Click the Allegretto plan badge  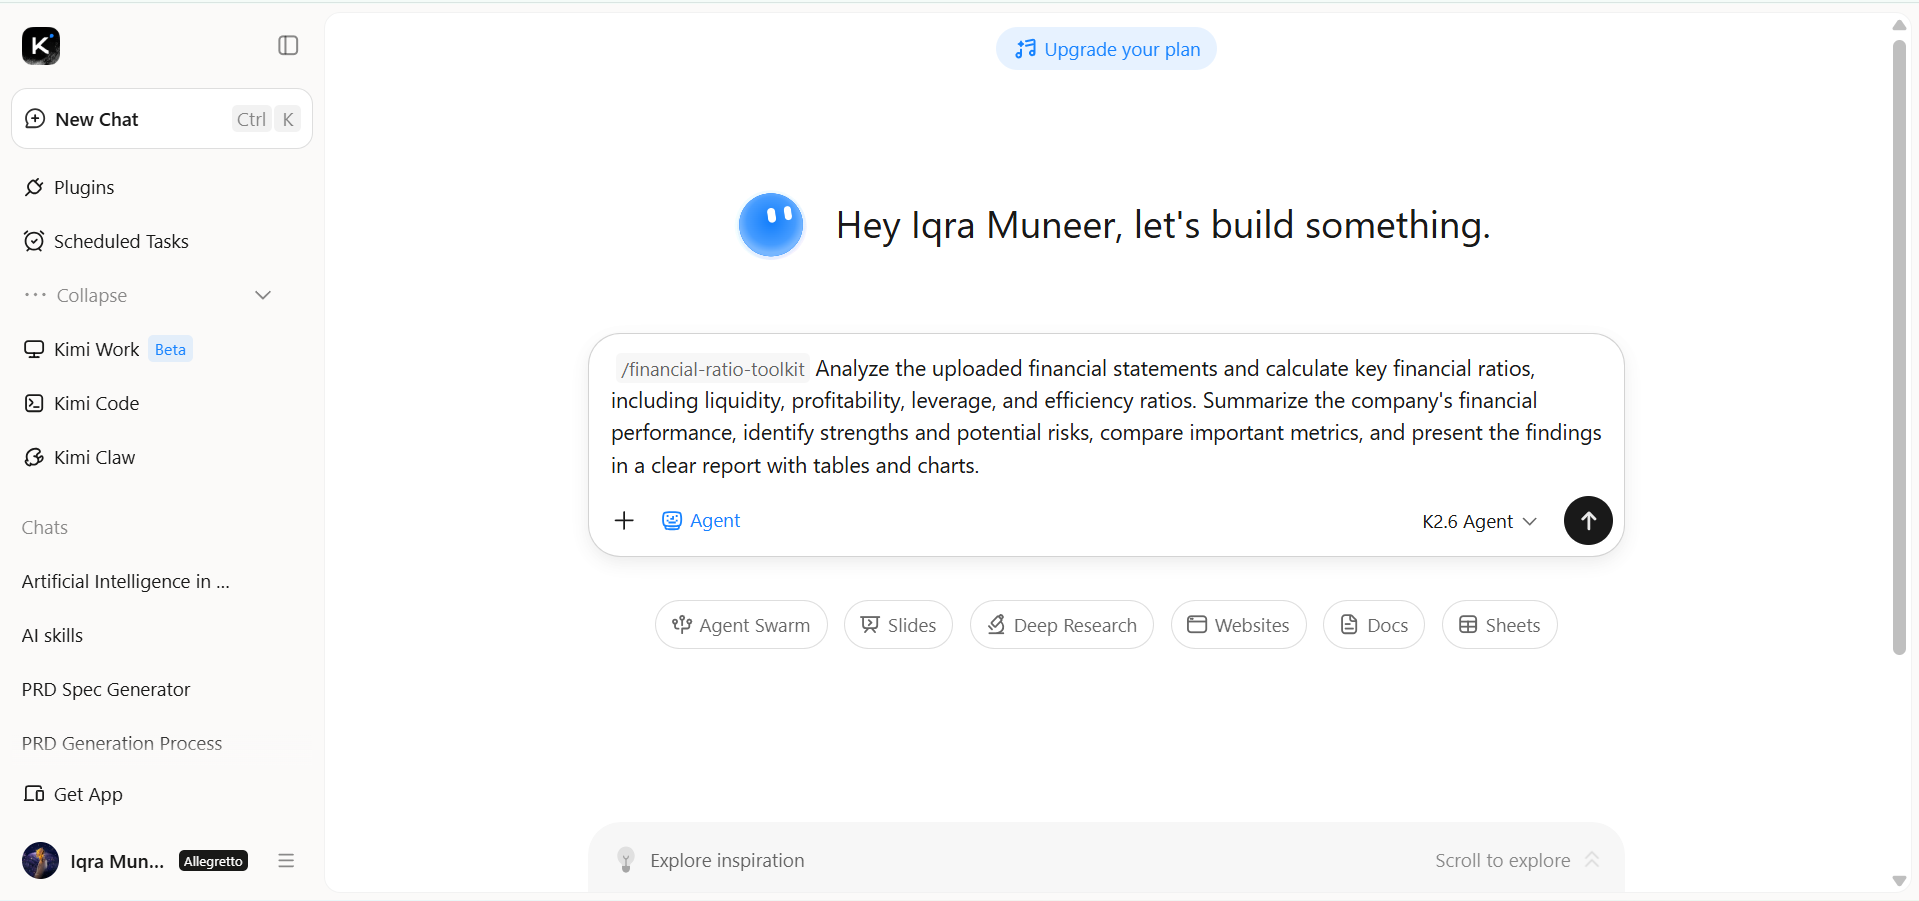pos(213,861)
